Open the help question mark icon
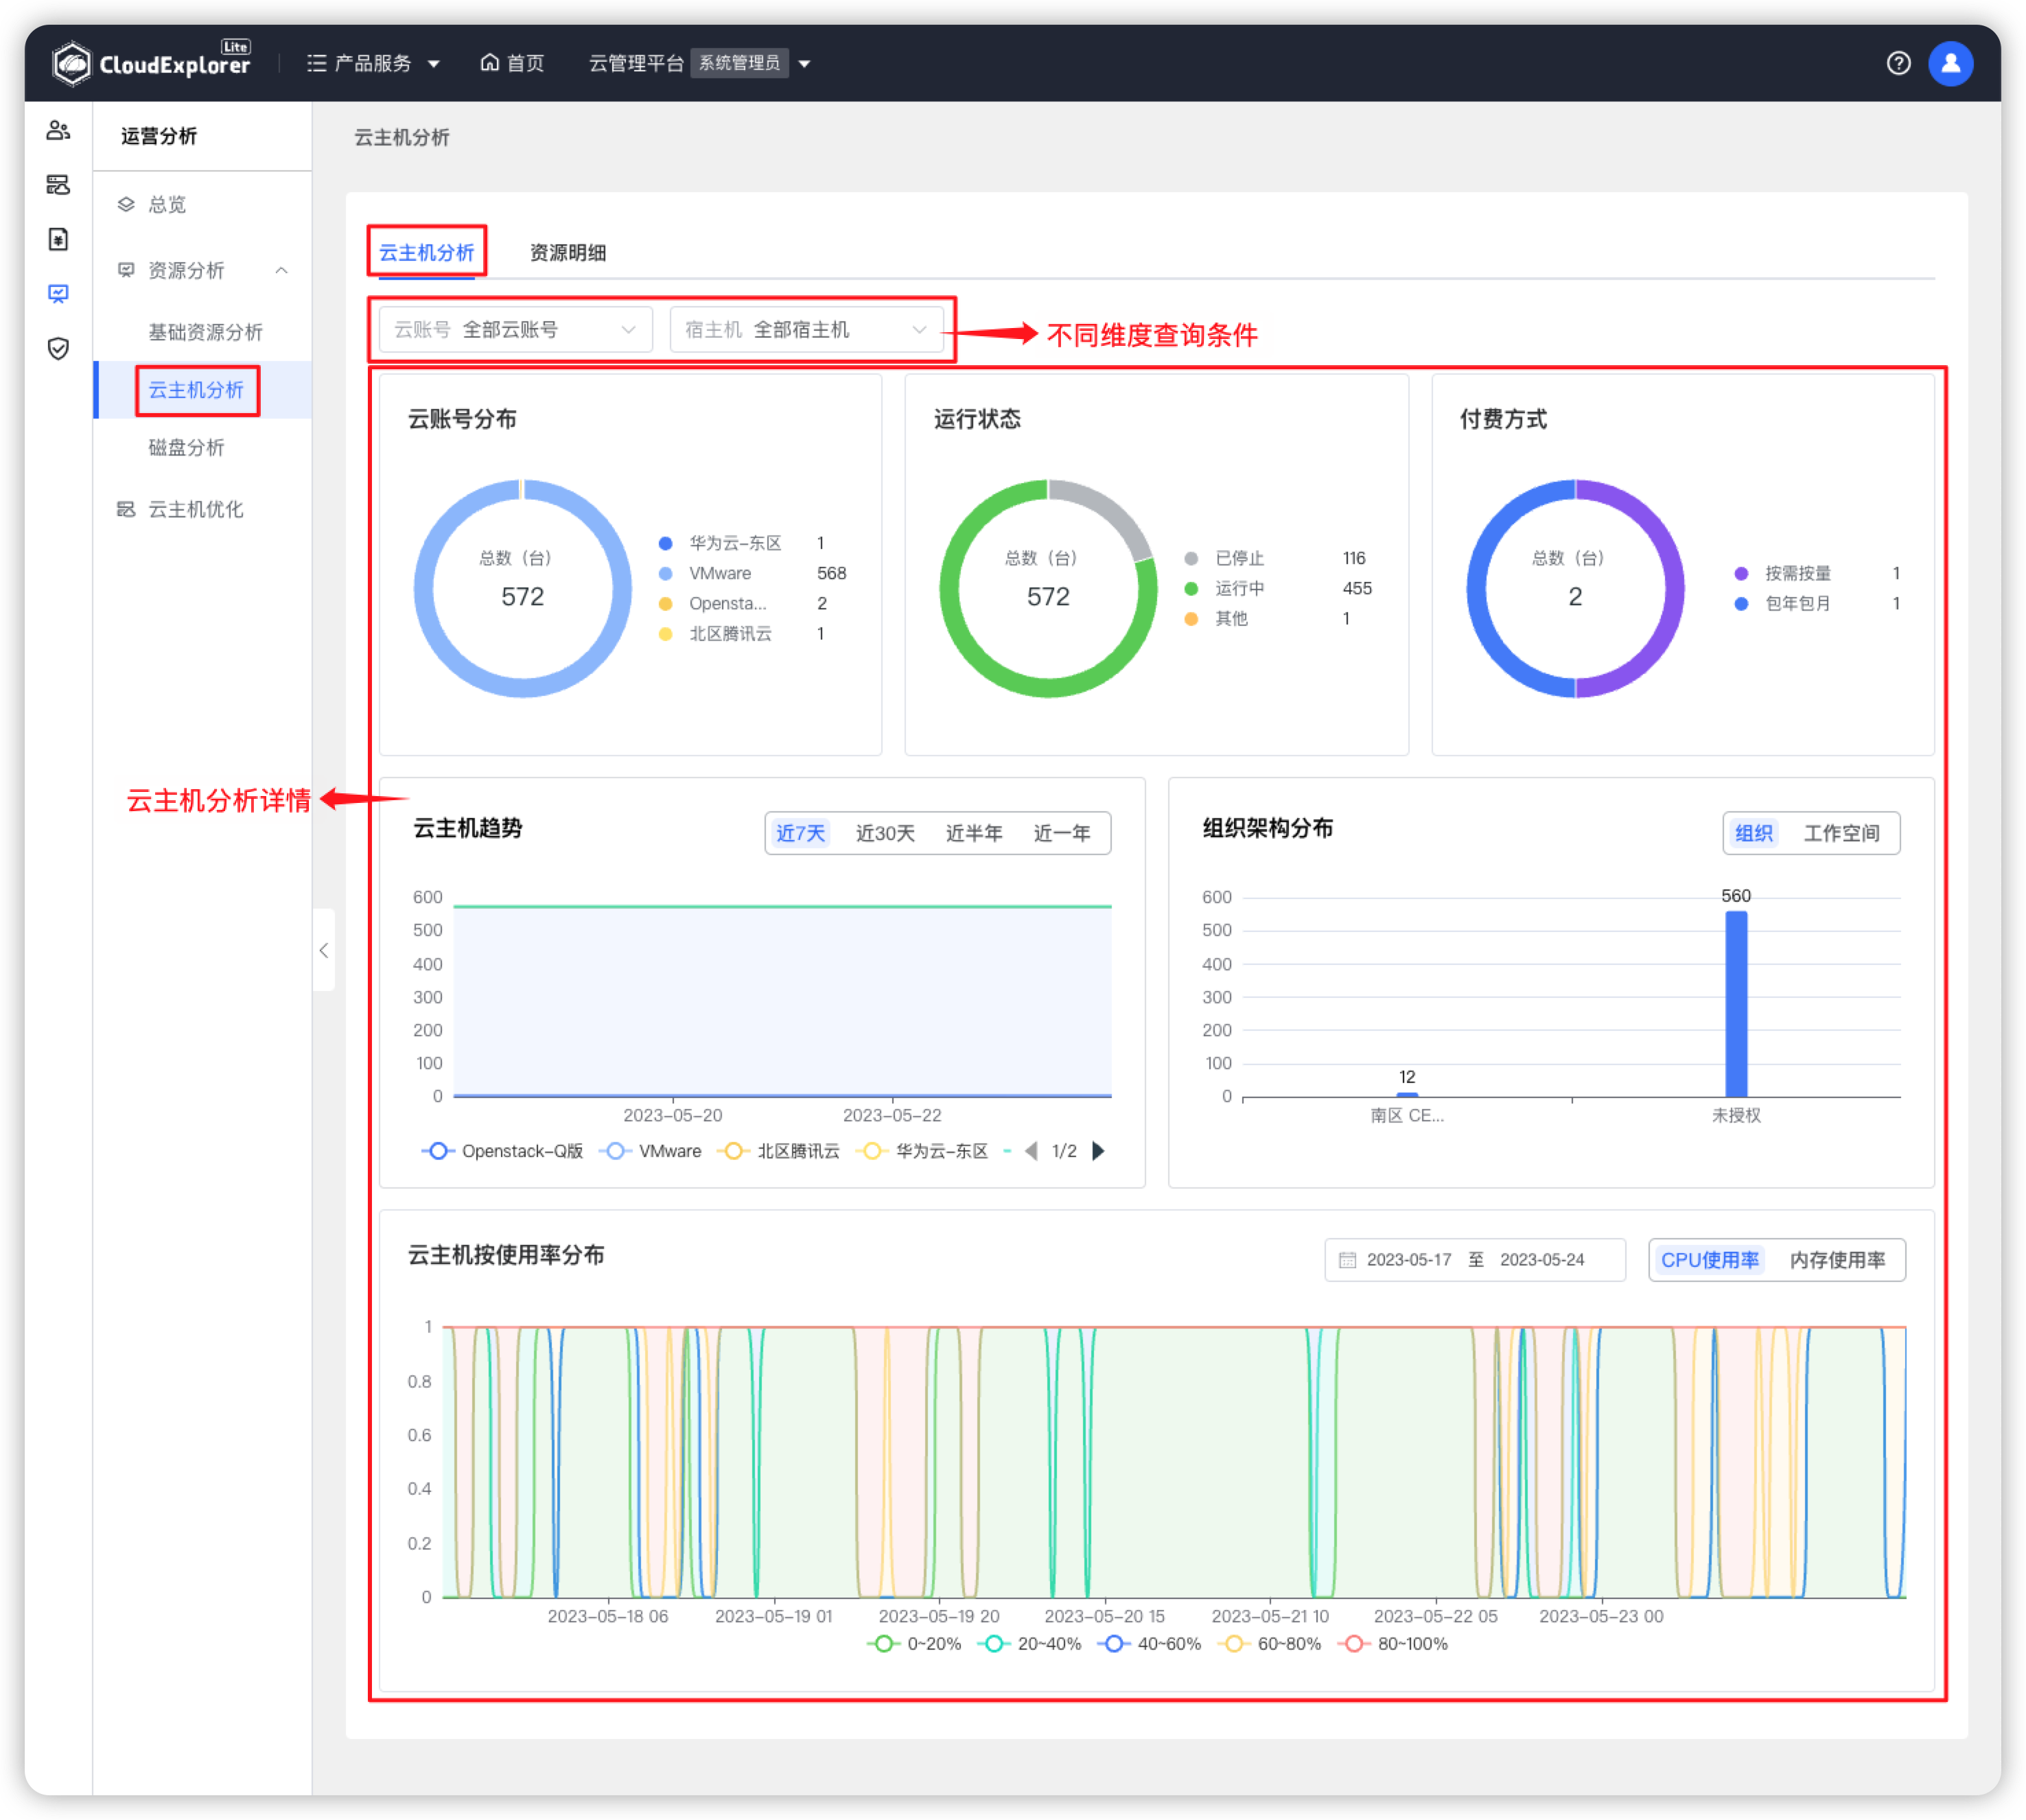2026x1820 pixels. (x=1897, y=63)
